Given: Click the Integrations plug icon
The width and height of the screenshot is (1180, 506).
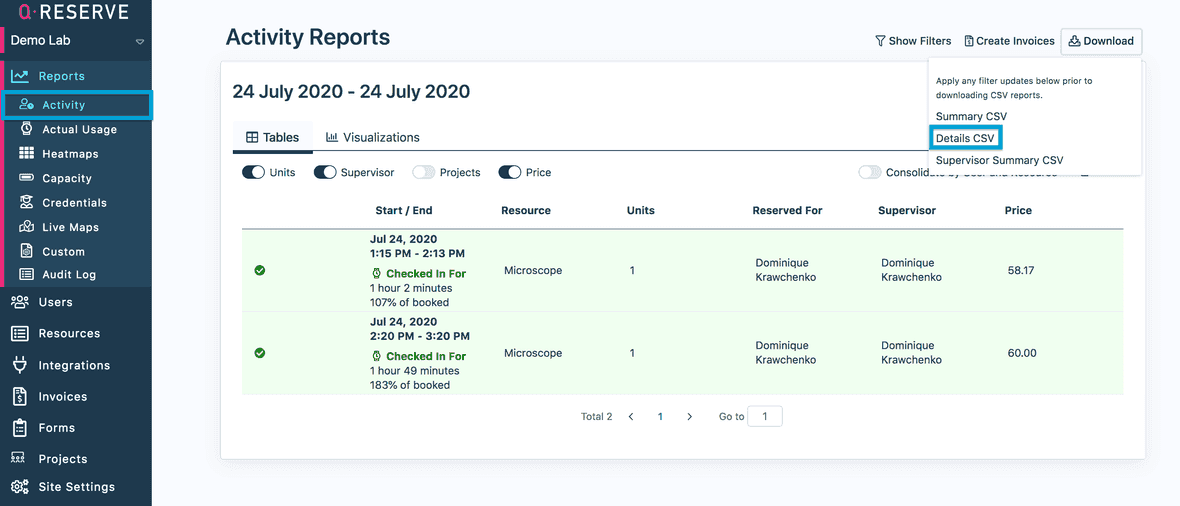Looking at the screenshot, I should click(x=19, y=365).
